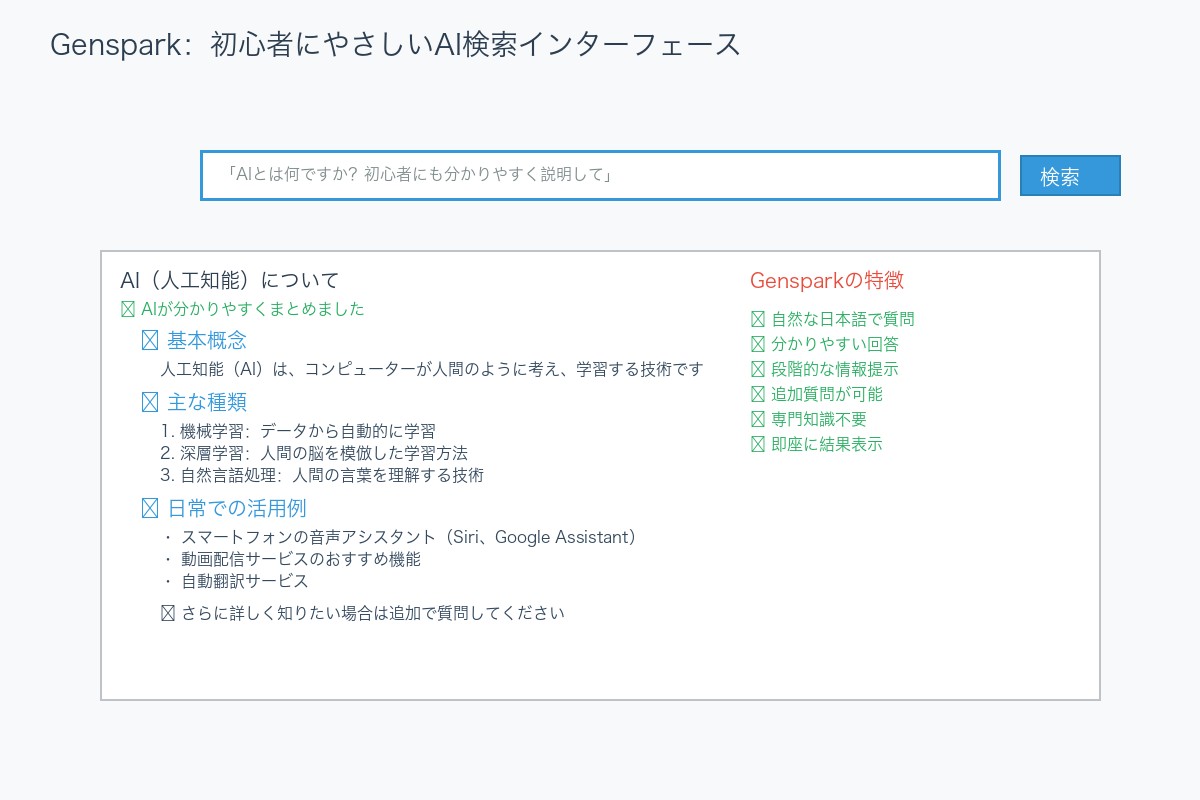The width and height of the screenshot is (1200, 800).
Task: Click the 基本概念 section title
Action: click(207, 341)
